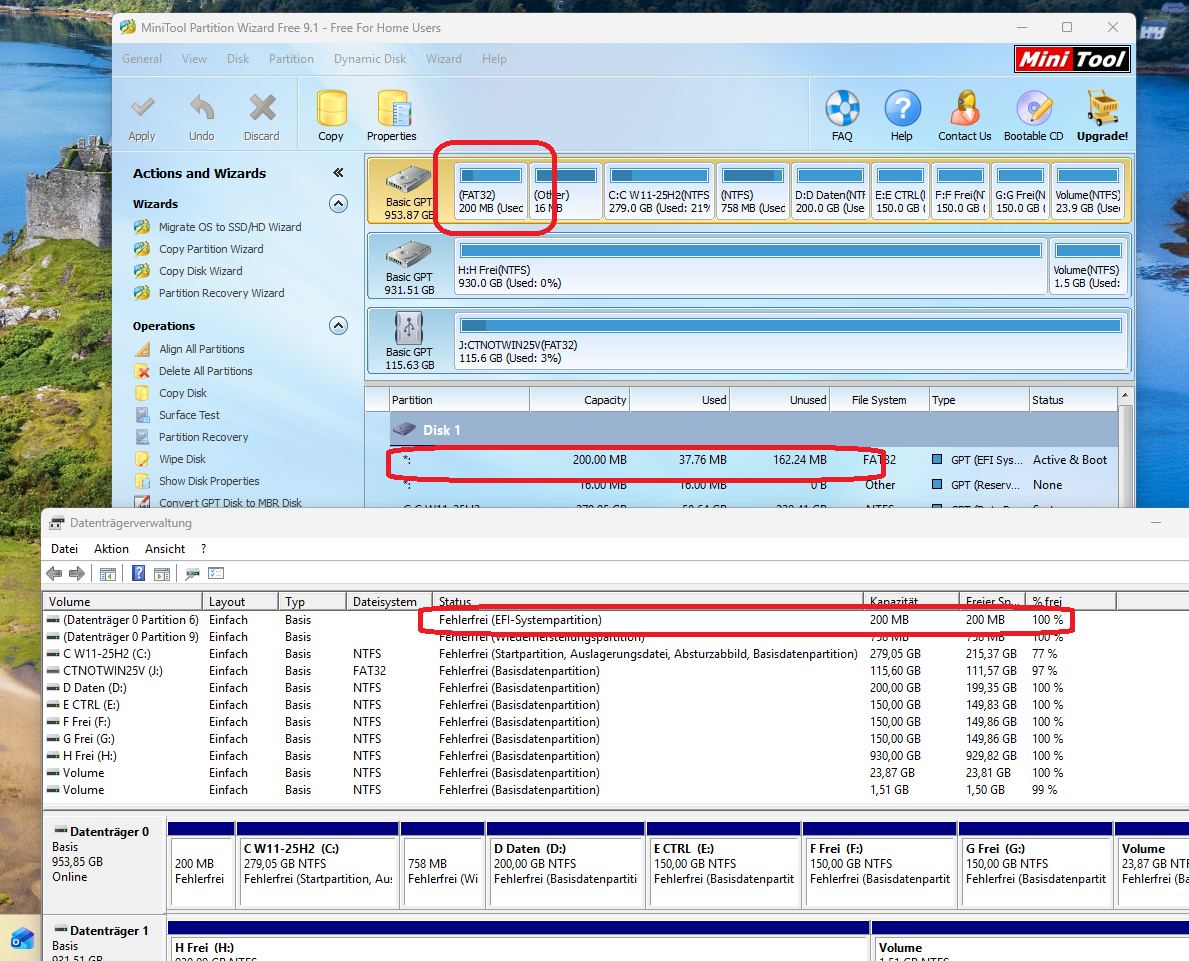
Task: Choose Align All Partitions operation
Action: [202, 349]
